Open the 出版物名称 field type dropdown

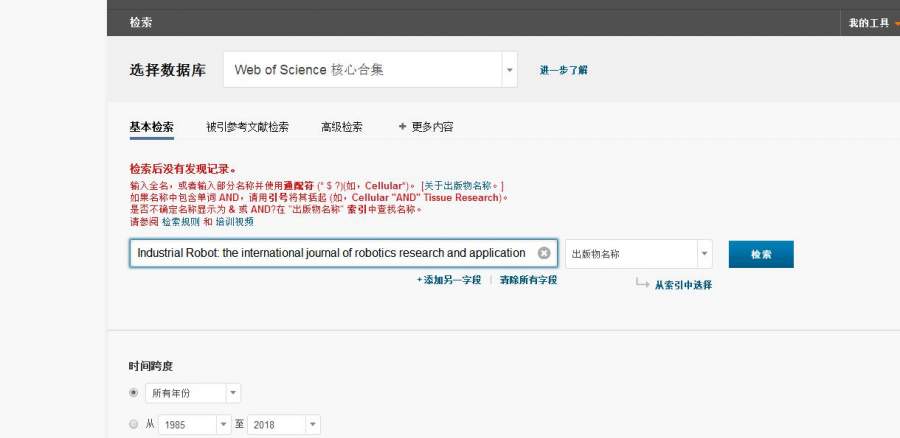639,254
